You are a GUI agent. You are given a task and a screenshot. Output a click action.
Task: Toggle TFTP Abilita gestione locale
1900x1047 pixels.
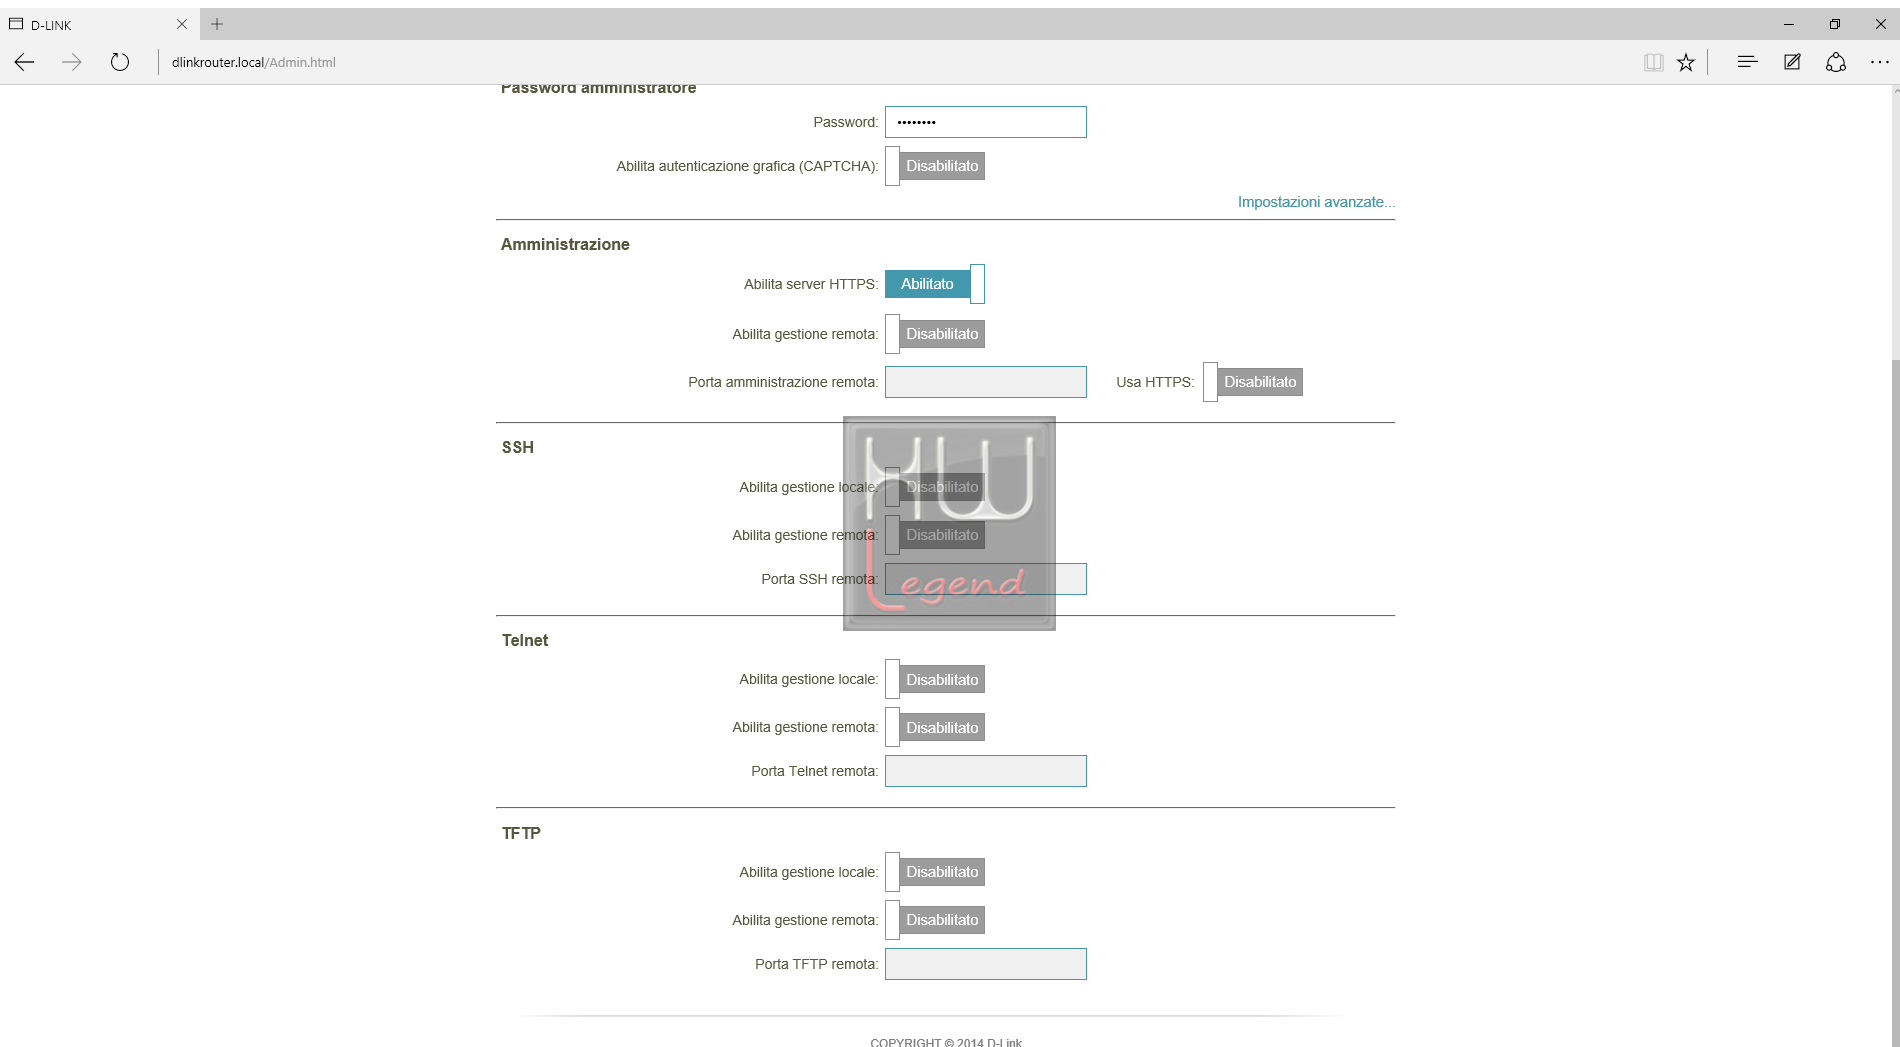pos(935,872)
